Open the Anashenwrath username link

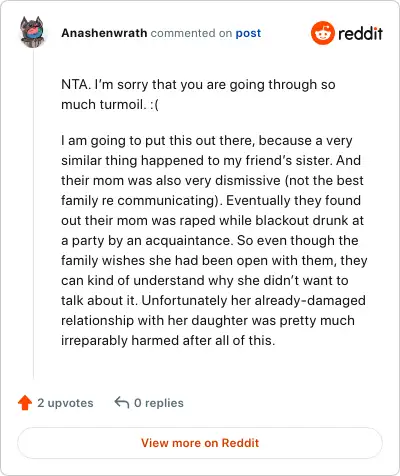coord(104,33)
